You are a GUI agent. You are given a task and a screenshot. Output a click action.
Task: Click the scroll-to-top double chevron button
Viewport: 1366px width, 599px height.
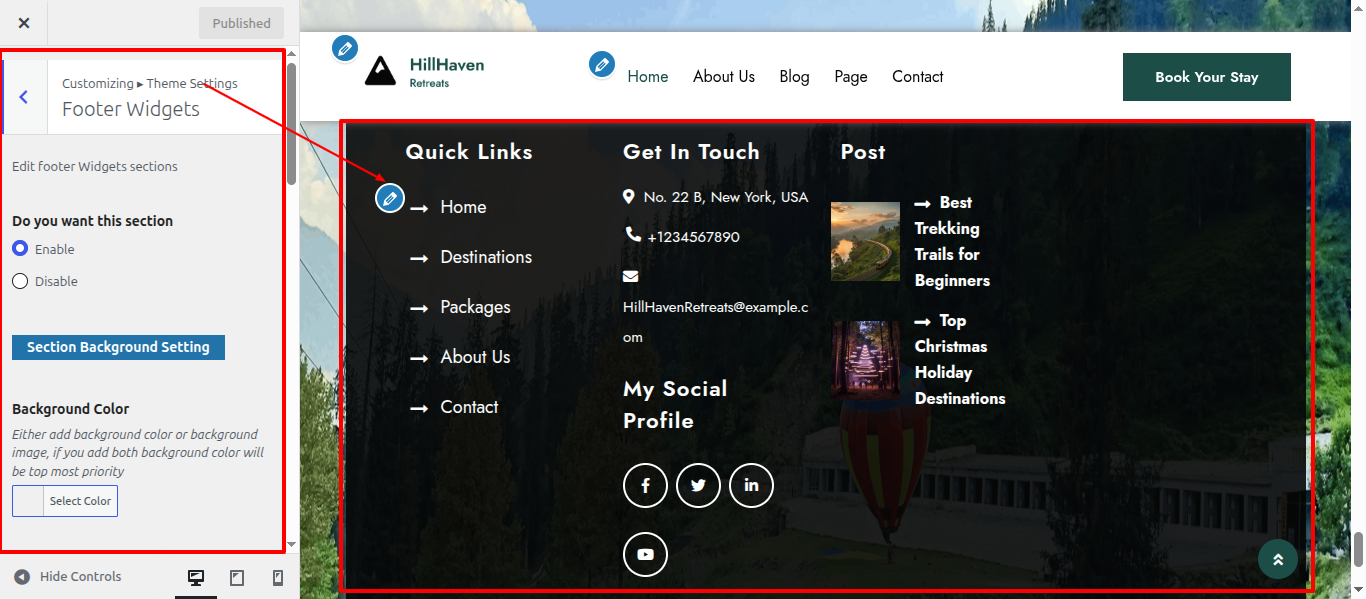(x=1278, y=560)
